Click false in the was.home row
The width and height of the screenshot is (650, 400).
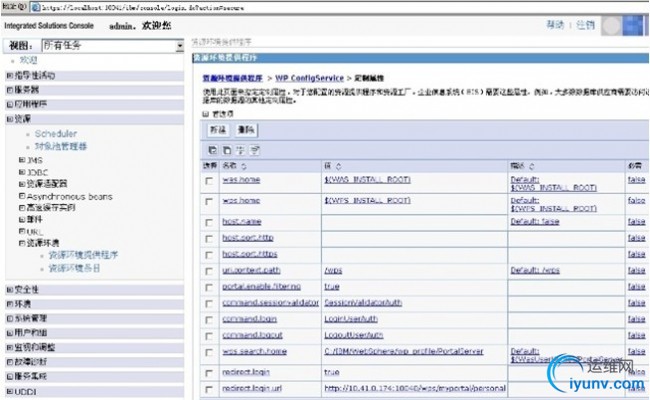pyautogui.click(x=636, y=179)
